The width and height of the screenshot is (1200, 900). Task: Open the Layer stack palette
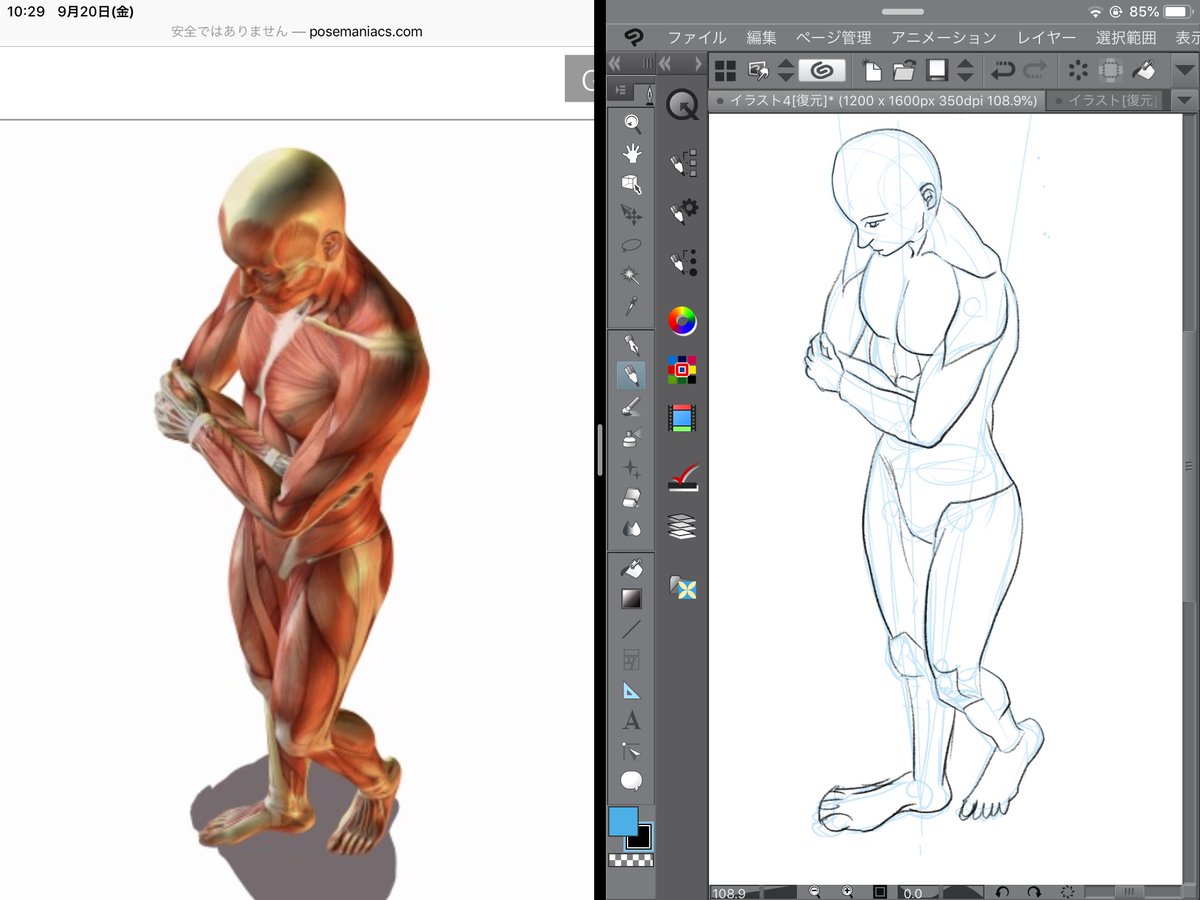pyautogui.click(x=683, y=526)
